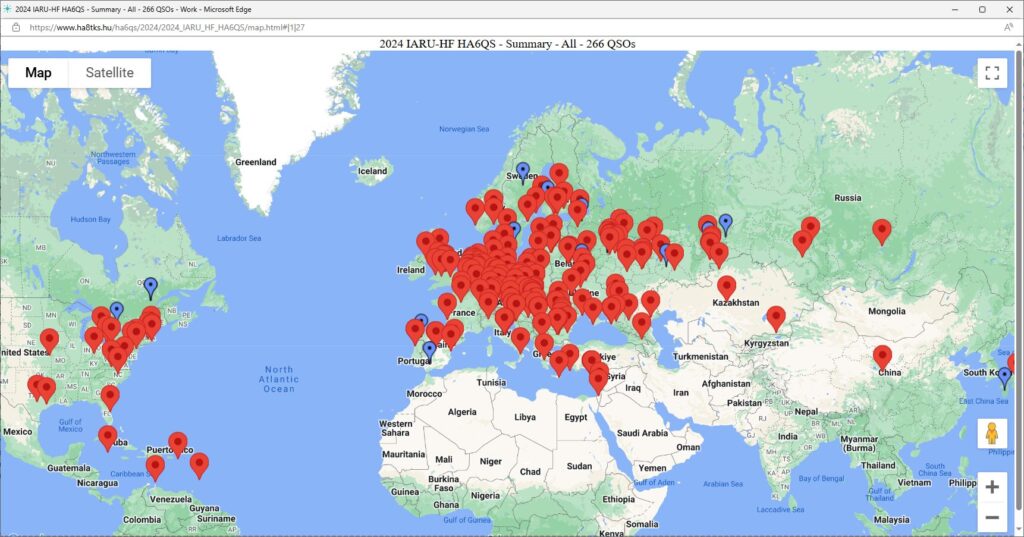The width and height of the screenshot is (1024, 537).
Task: Click the Read aloud icon in address bar
Action: point(1008,28)
